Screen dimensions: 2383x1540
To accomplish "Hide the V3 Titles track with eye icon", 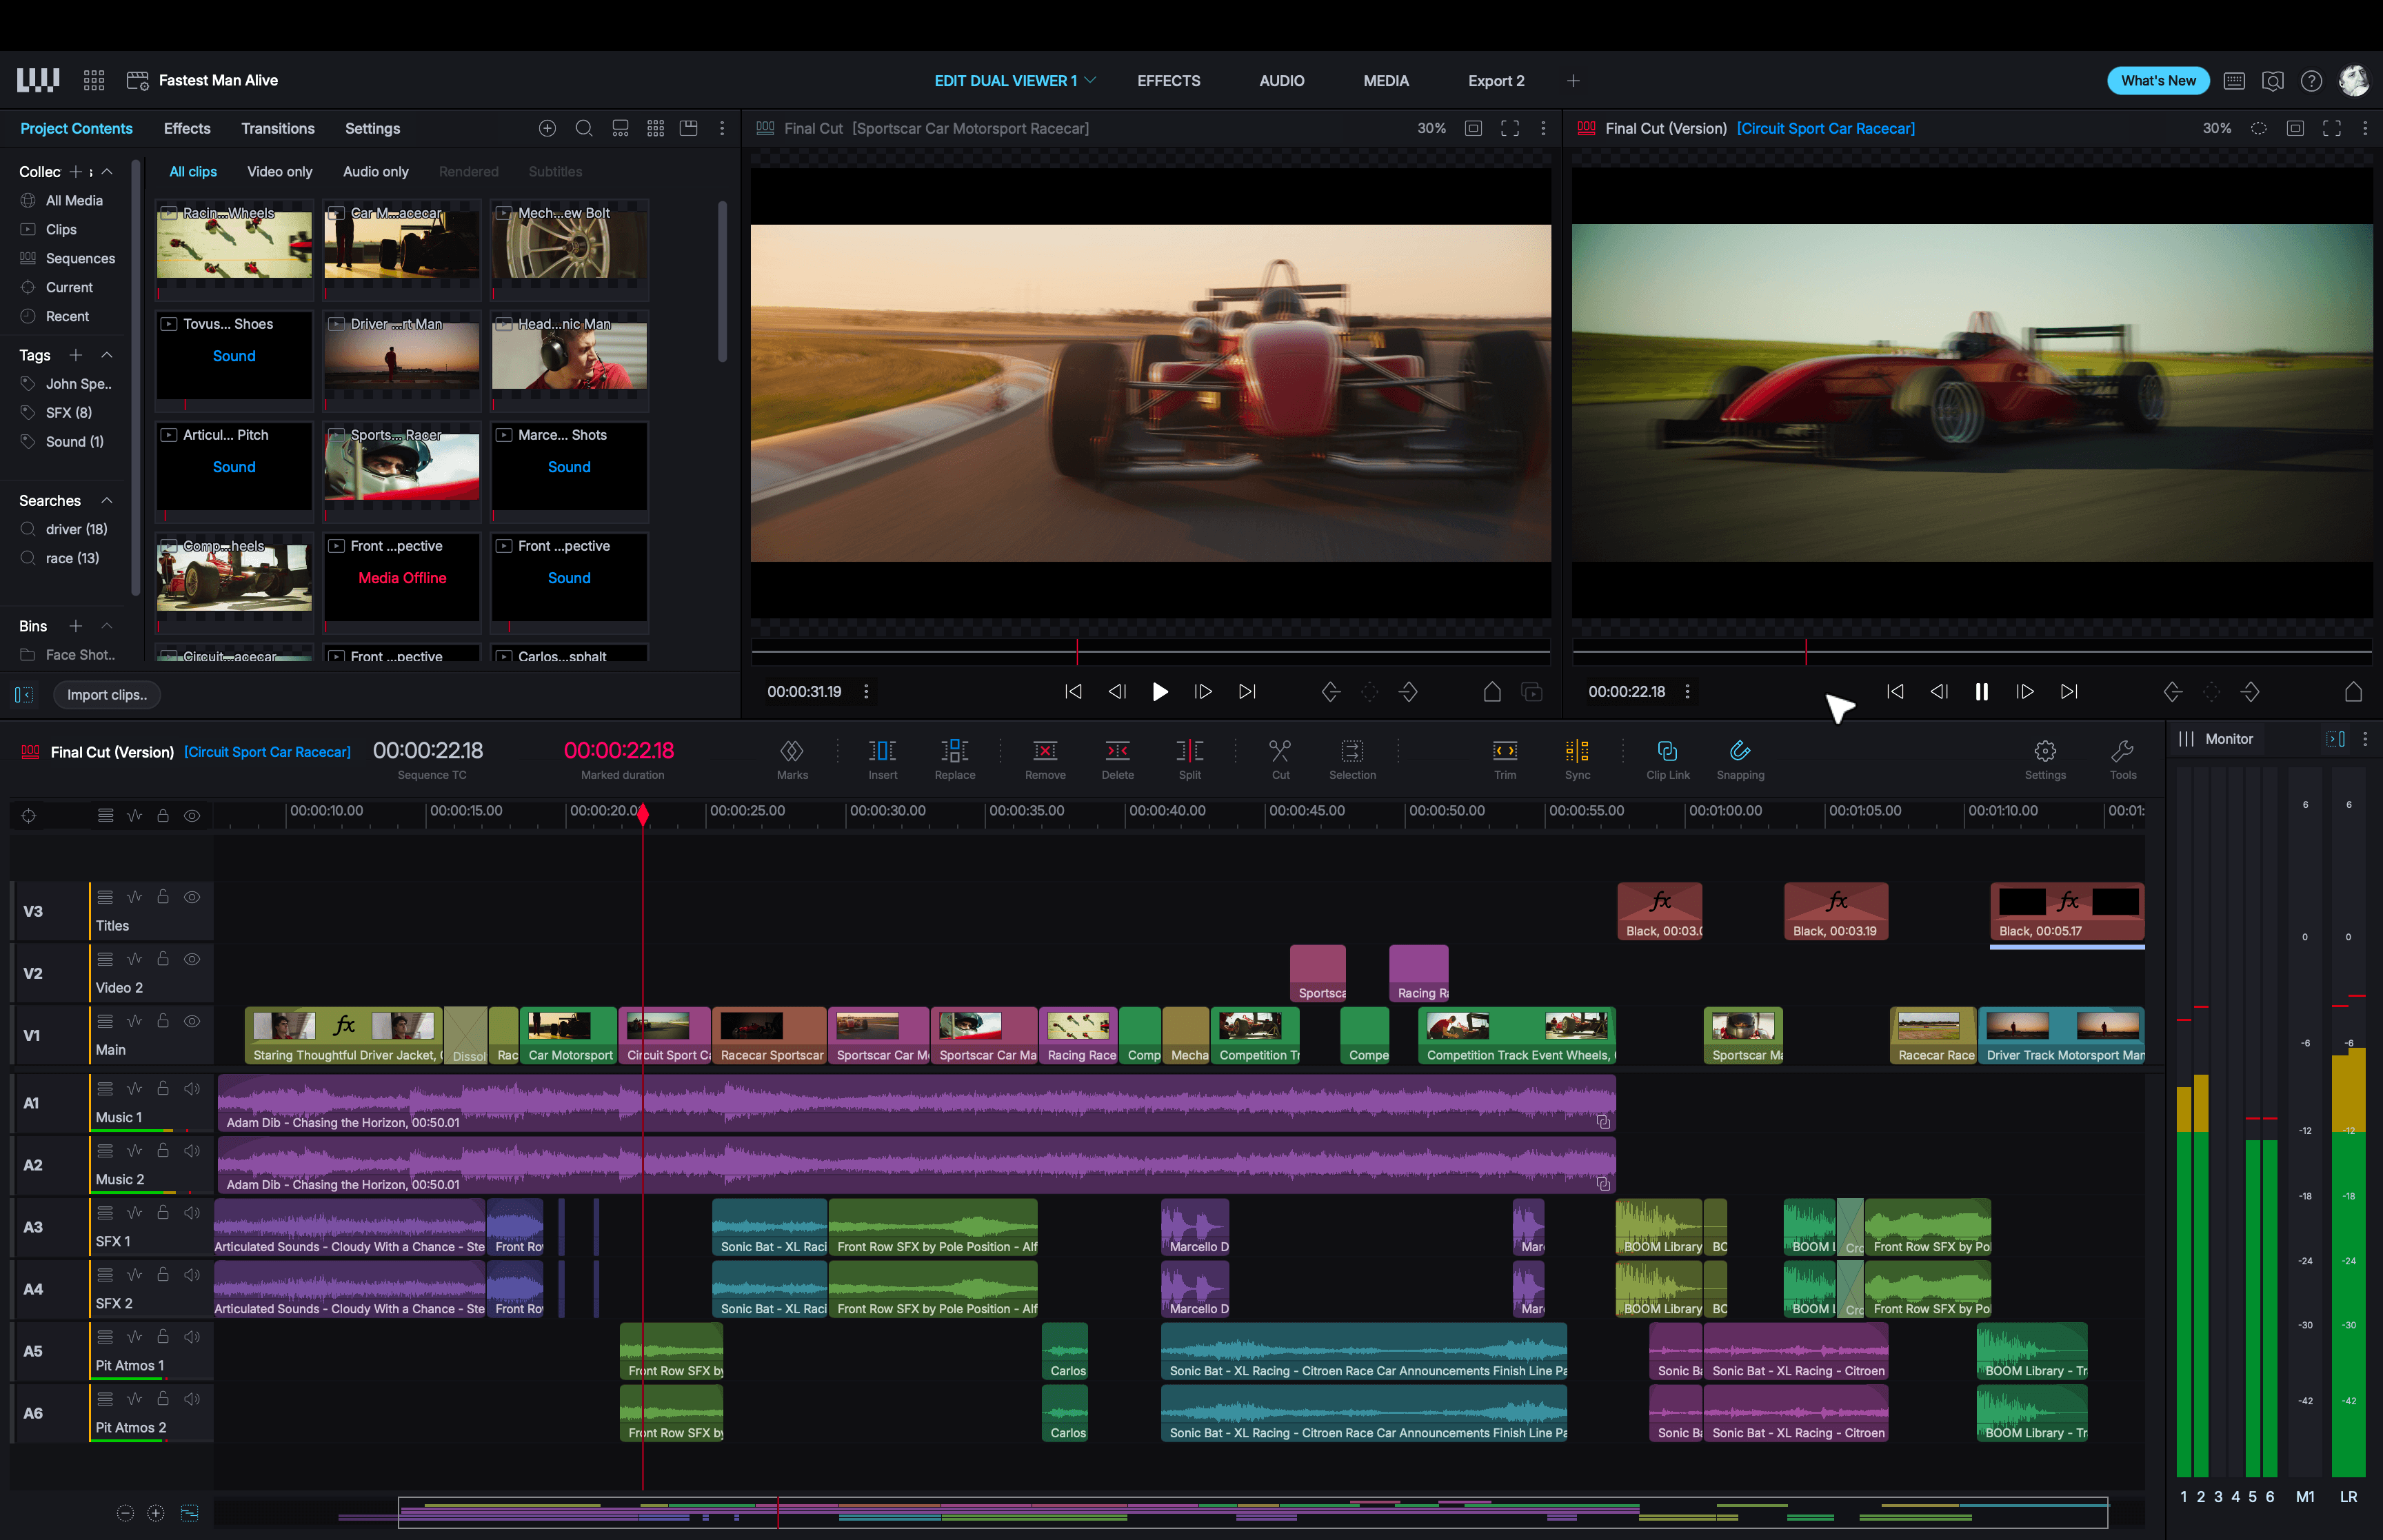I will (192, 898).
